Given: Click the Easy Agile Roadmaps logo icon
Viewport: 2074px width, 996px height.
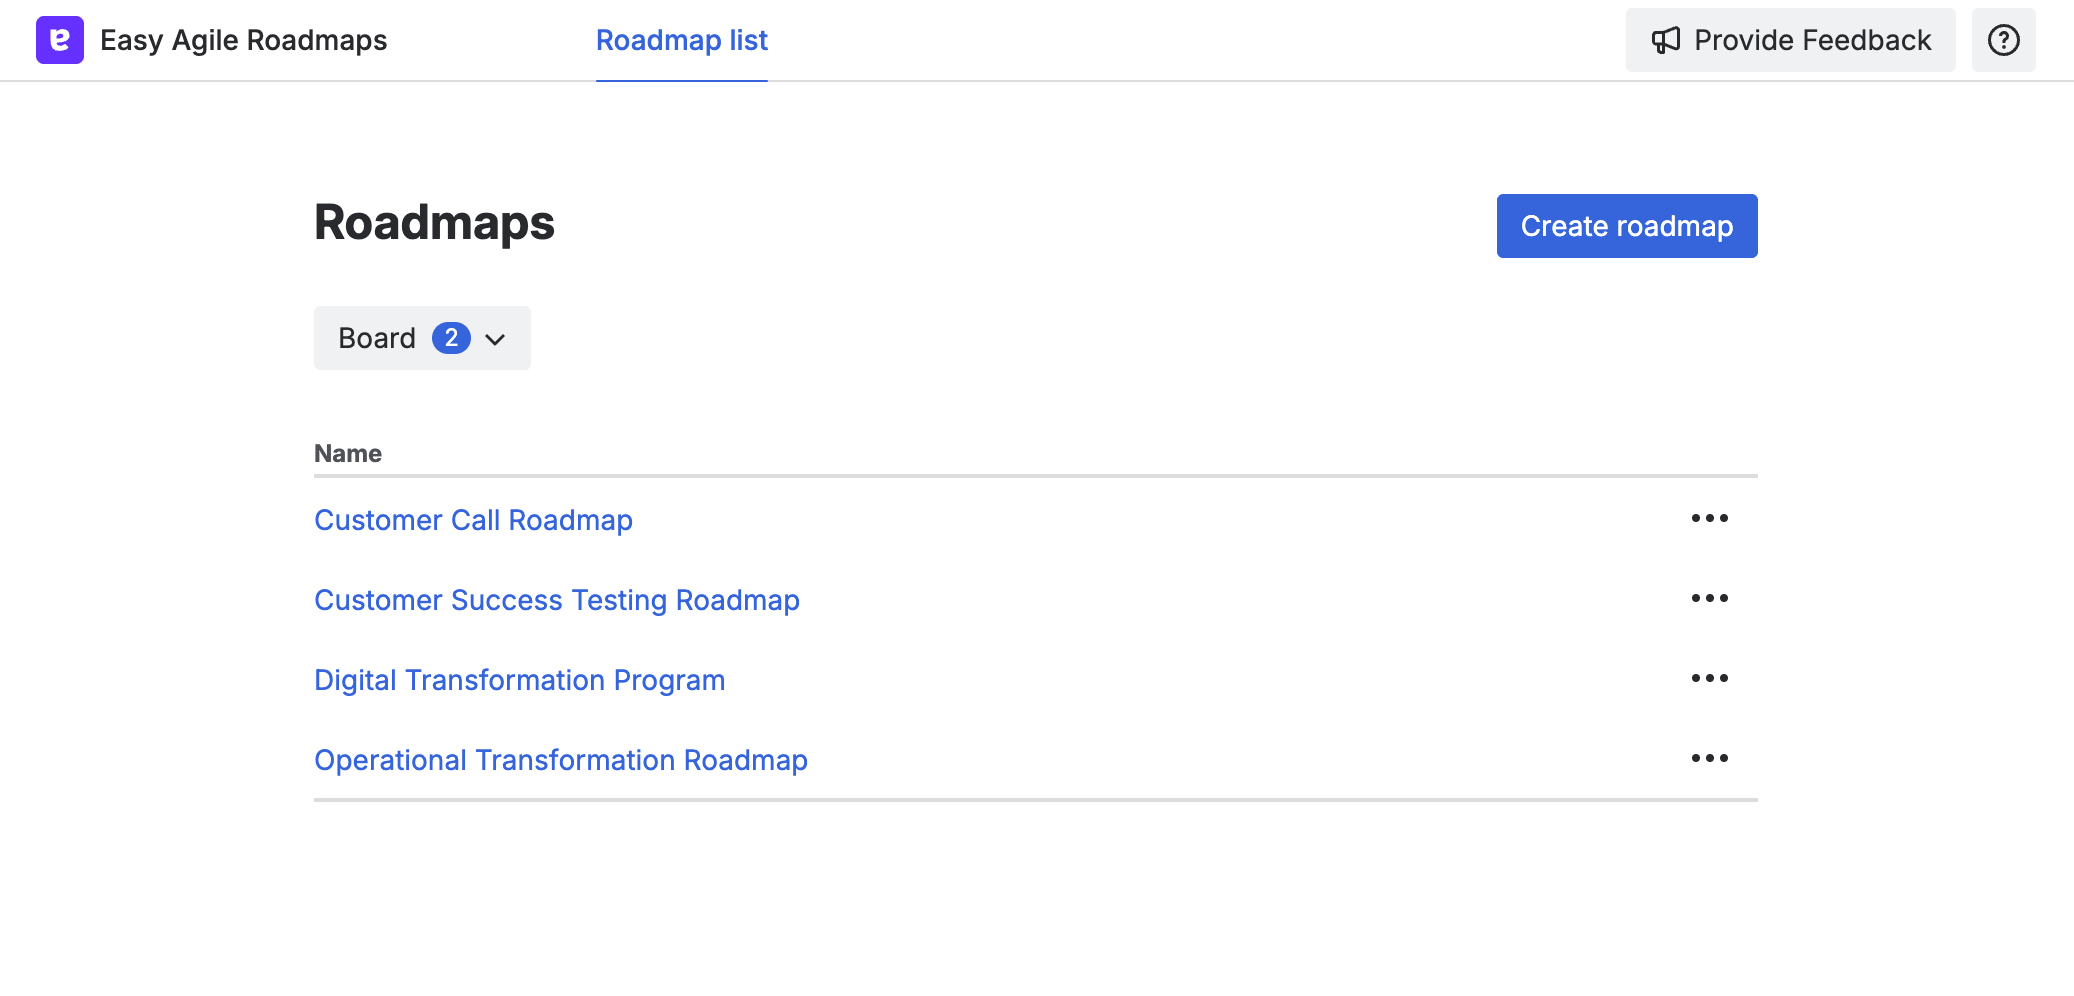Looking at the screenshot, I should (x=61, y=40).
